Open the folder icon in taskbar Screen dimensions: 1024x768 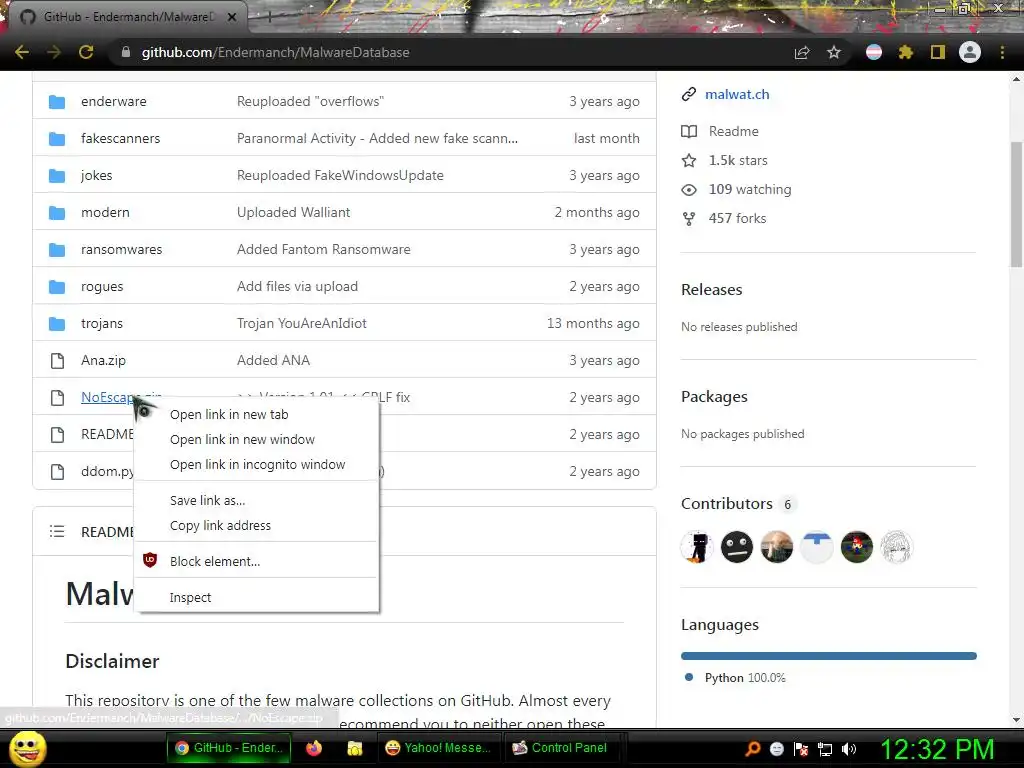point(355,748)
